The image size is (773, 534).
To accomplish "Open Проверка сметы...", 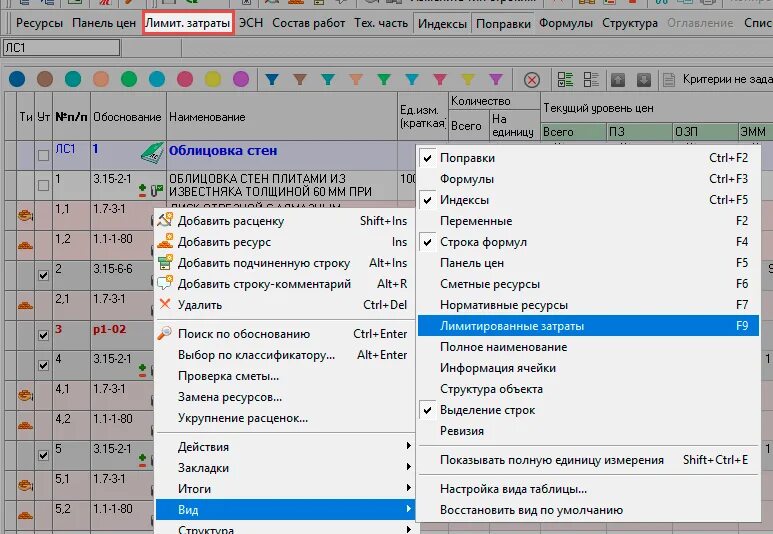I will point(285,376).
